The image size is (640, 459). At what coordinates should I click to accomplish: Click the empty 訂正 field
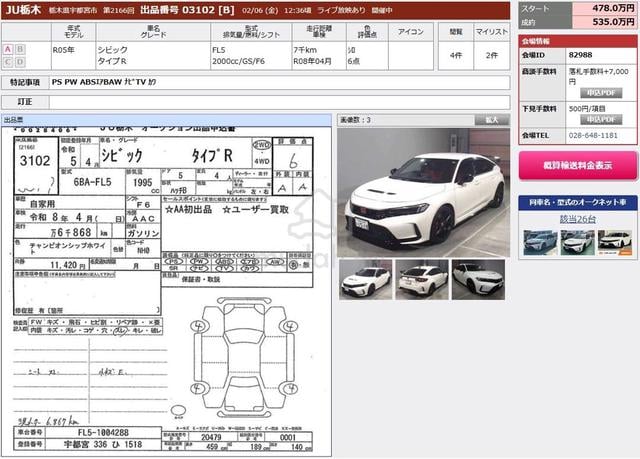click(280, 102)
